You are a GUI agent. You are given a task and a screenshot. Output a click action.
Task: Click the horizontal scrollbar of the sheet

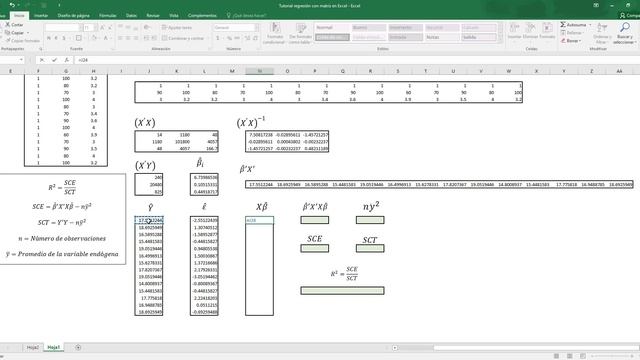coord(516,347)
